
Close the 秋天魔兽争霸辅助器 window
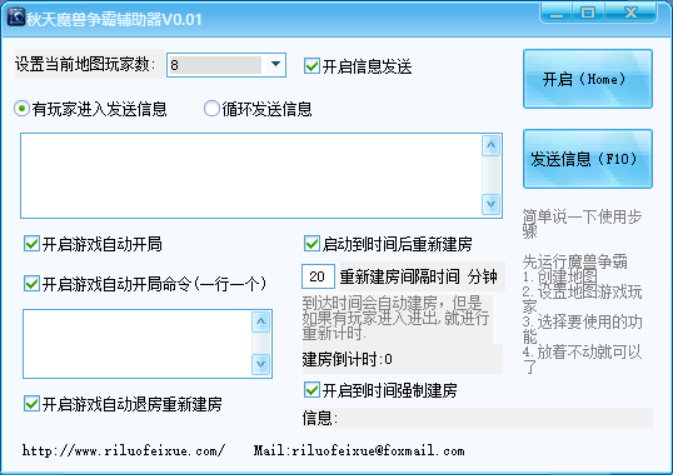pos(631,14)
